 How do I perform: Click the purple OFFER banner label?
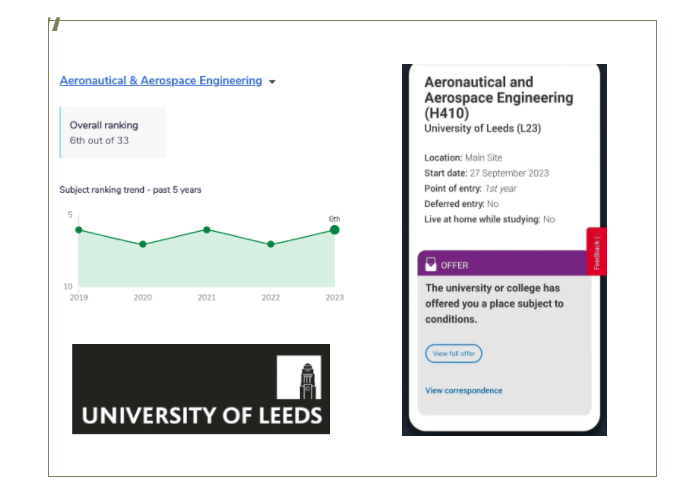pos(455,265)
